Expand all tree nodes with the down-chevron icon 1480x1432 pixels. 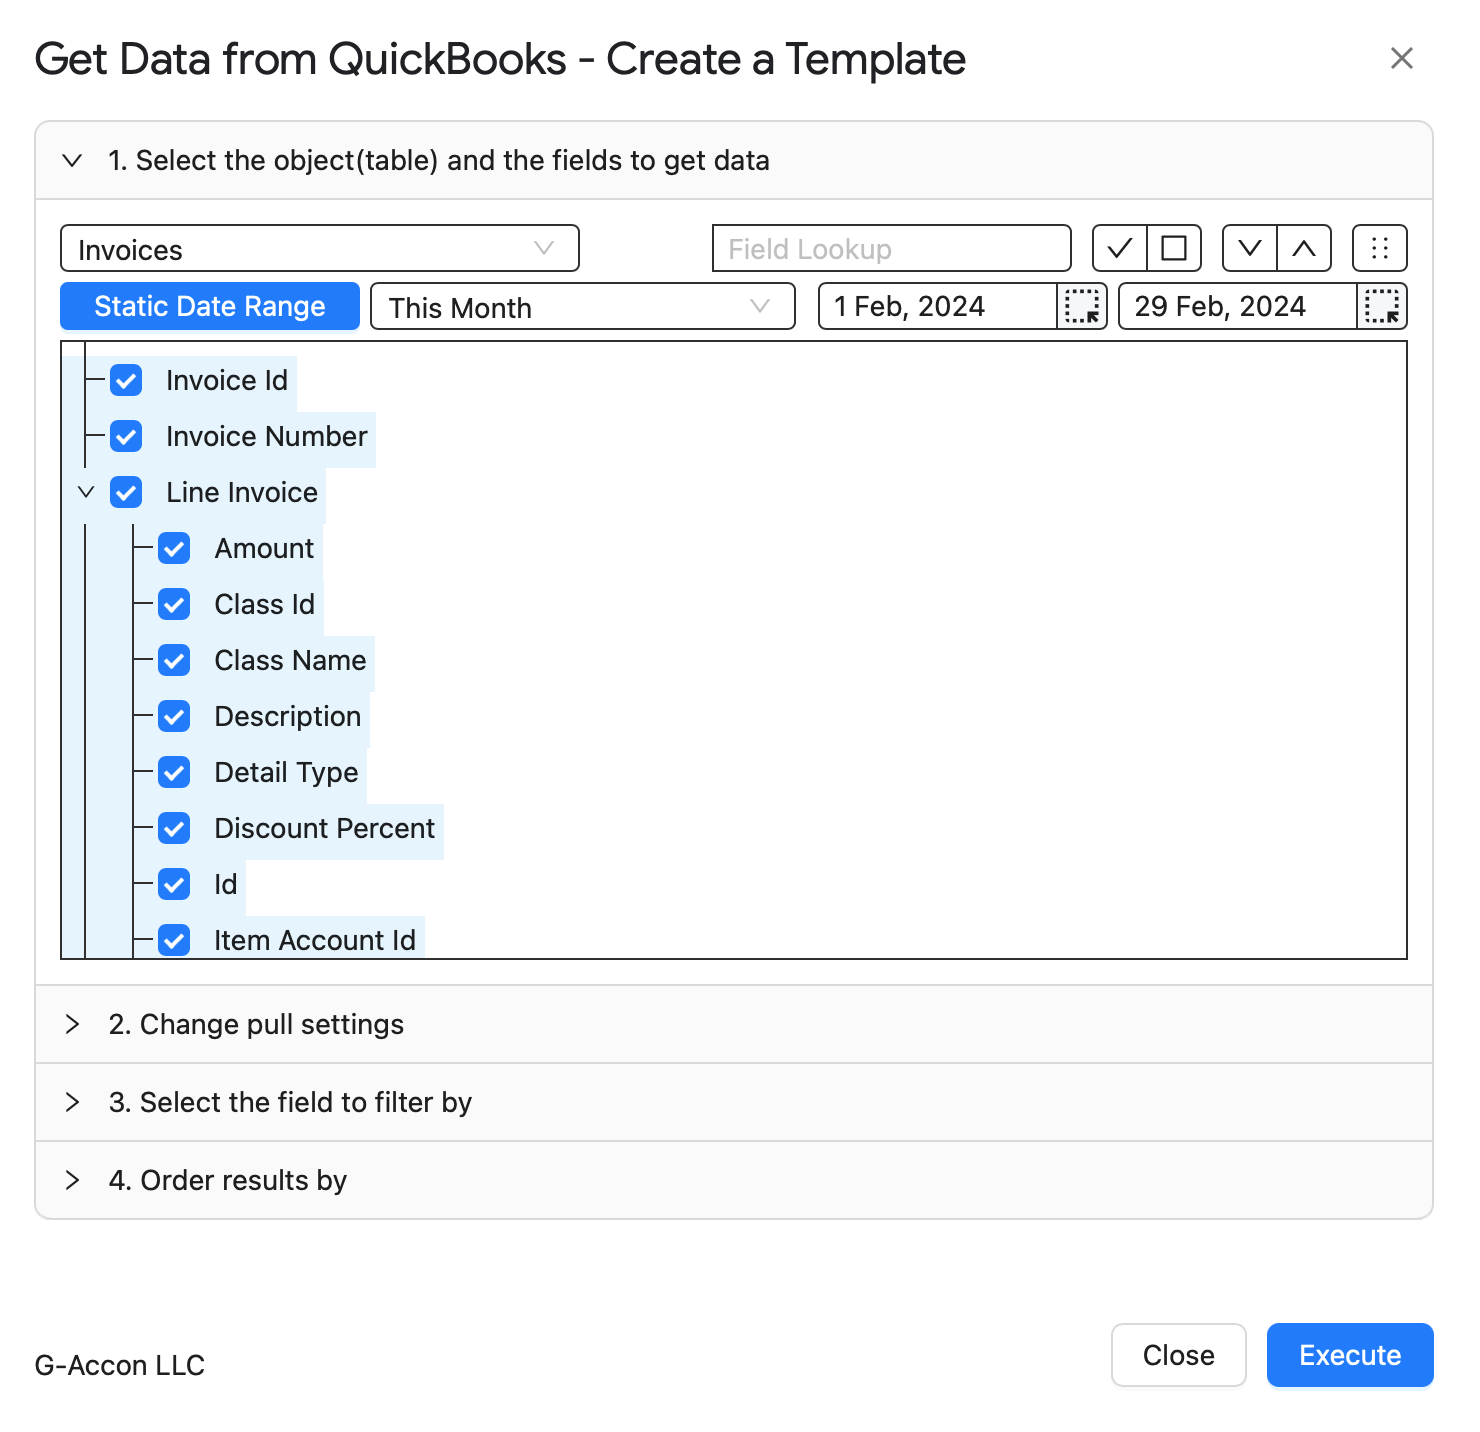click(x=1250, y=248)
